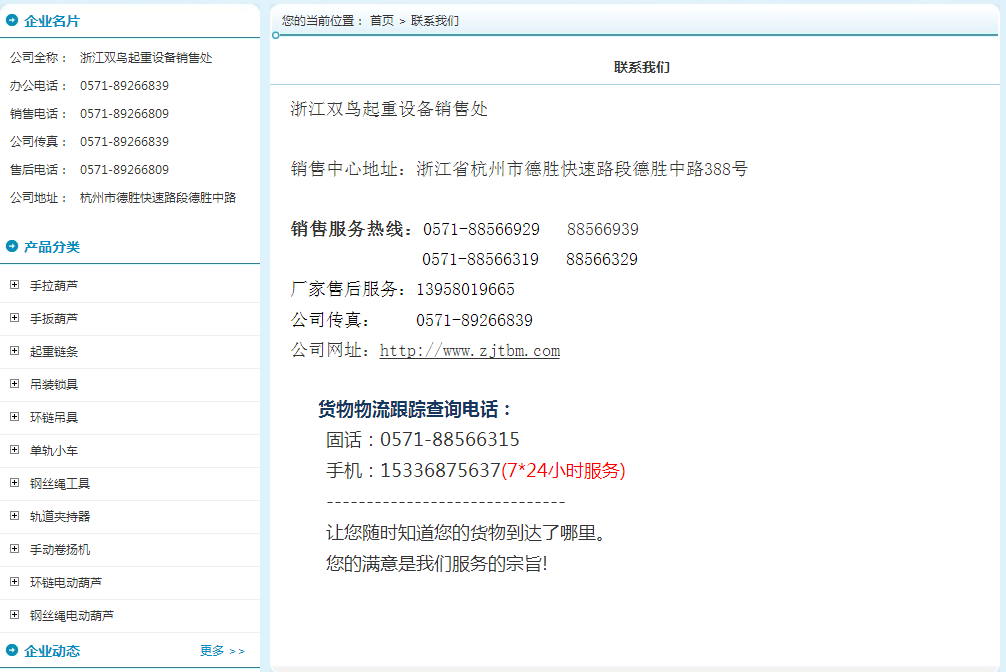The width and height of the screenshot is (1006, 672).
Task: Open the 轨道夹持器 category
Action: tap(60, 517)
